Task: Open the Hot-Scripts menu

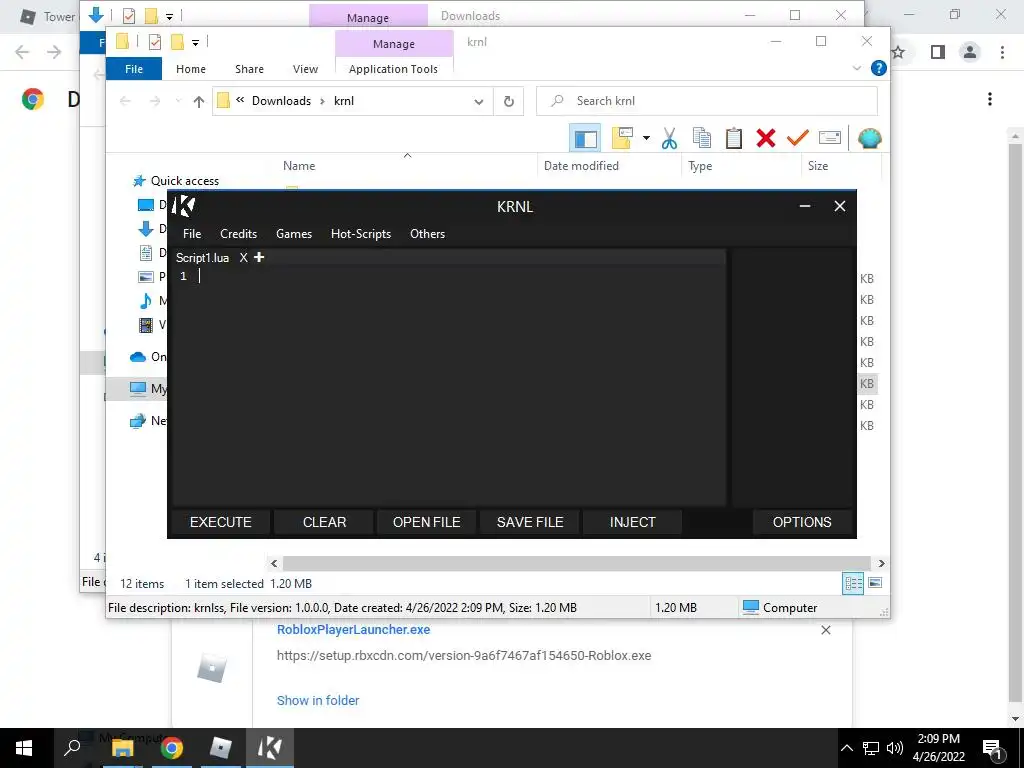Action: 360,234
